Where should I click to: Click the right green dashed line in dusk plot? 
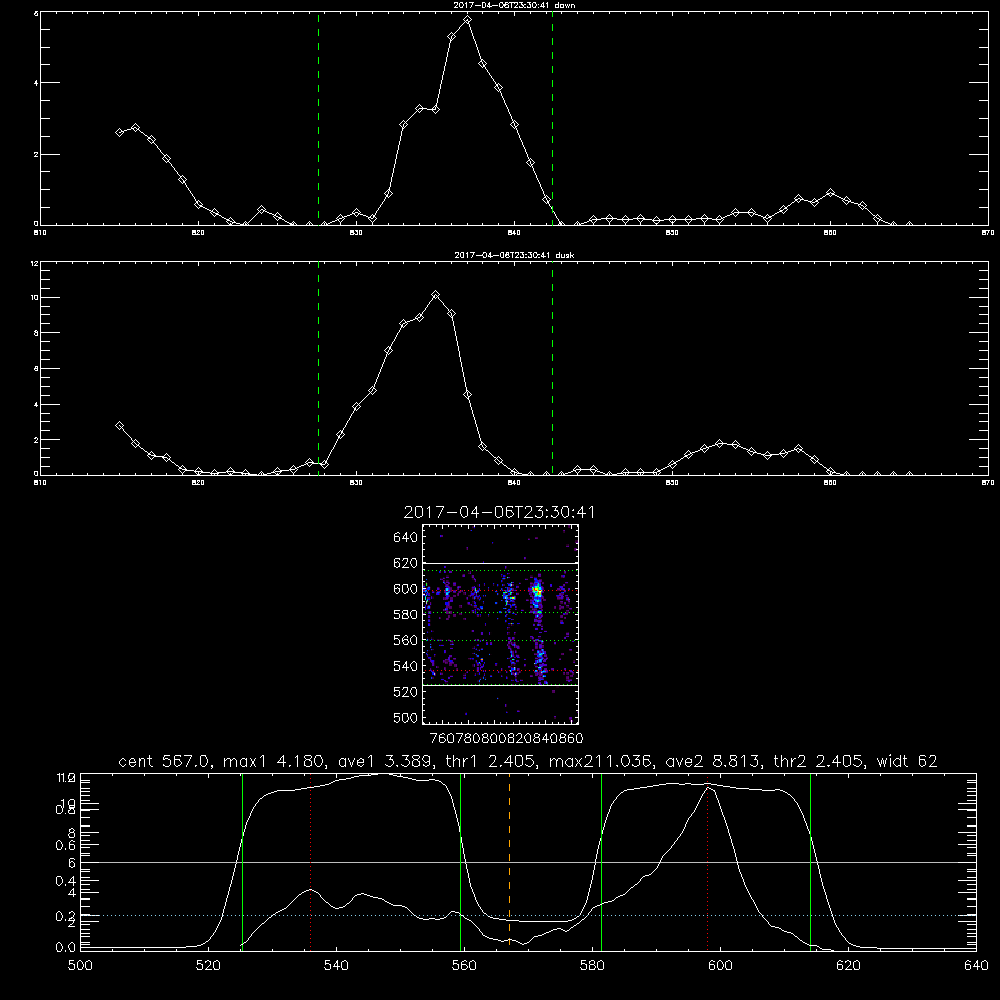click(552, 368)
